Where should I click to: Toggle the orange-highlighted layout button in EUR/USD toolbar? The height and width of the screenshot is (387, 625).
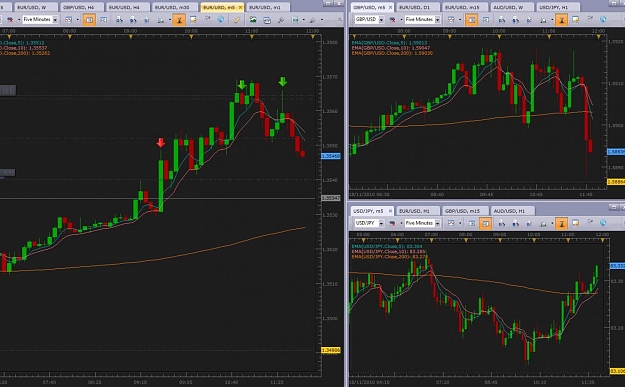(89, 20)
